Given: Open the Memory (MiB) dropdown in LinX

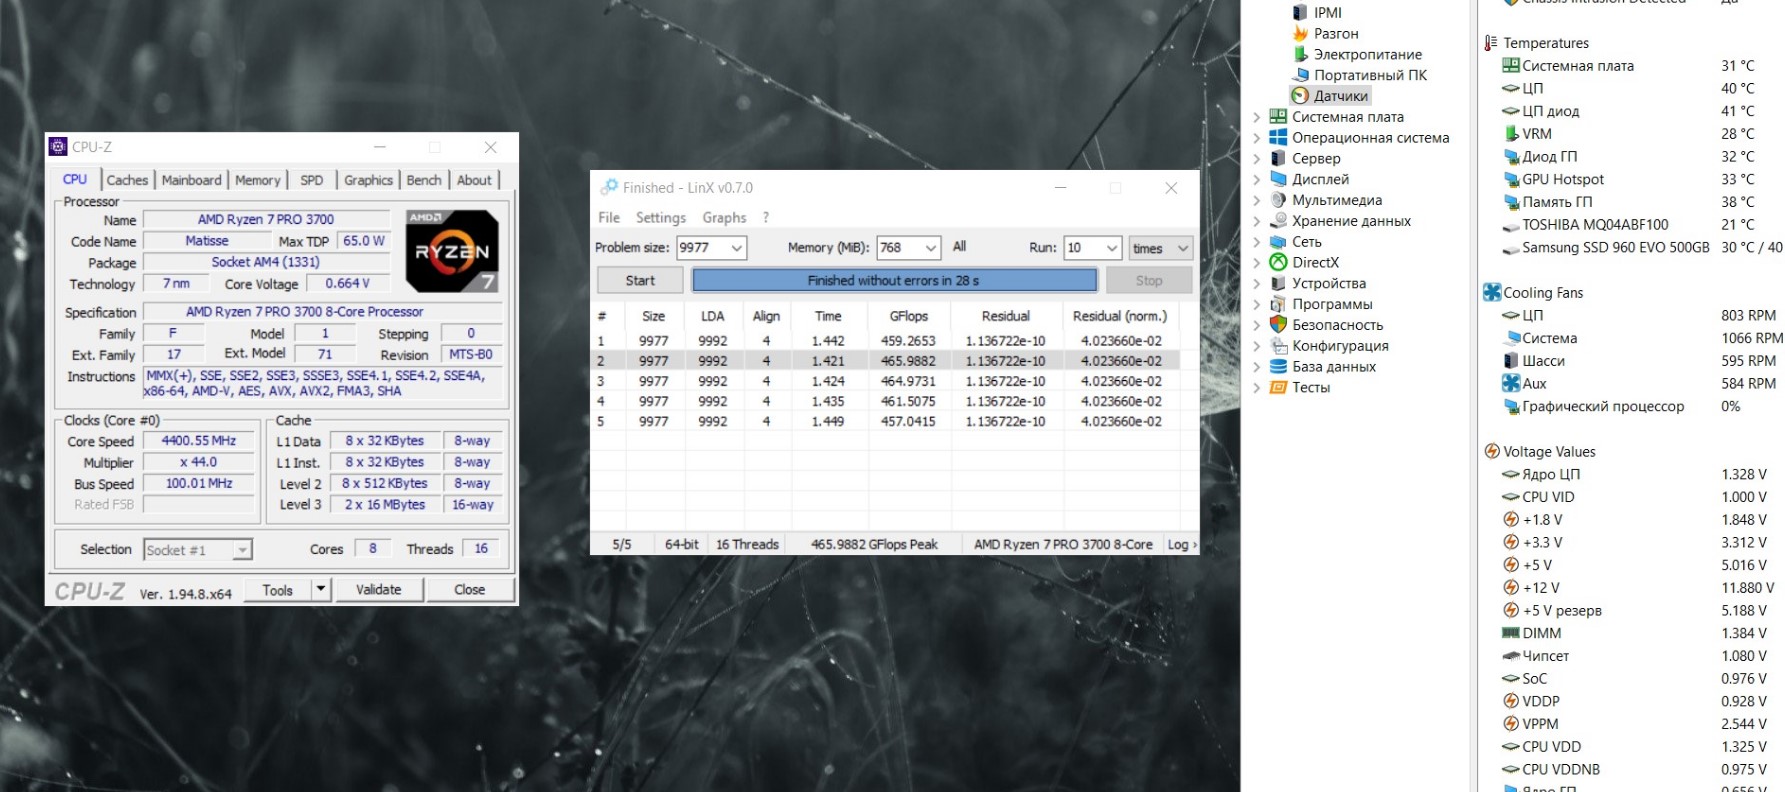Looking at the screenshot, I should click(931, 248).
